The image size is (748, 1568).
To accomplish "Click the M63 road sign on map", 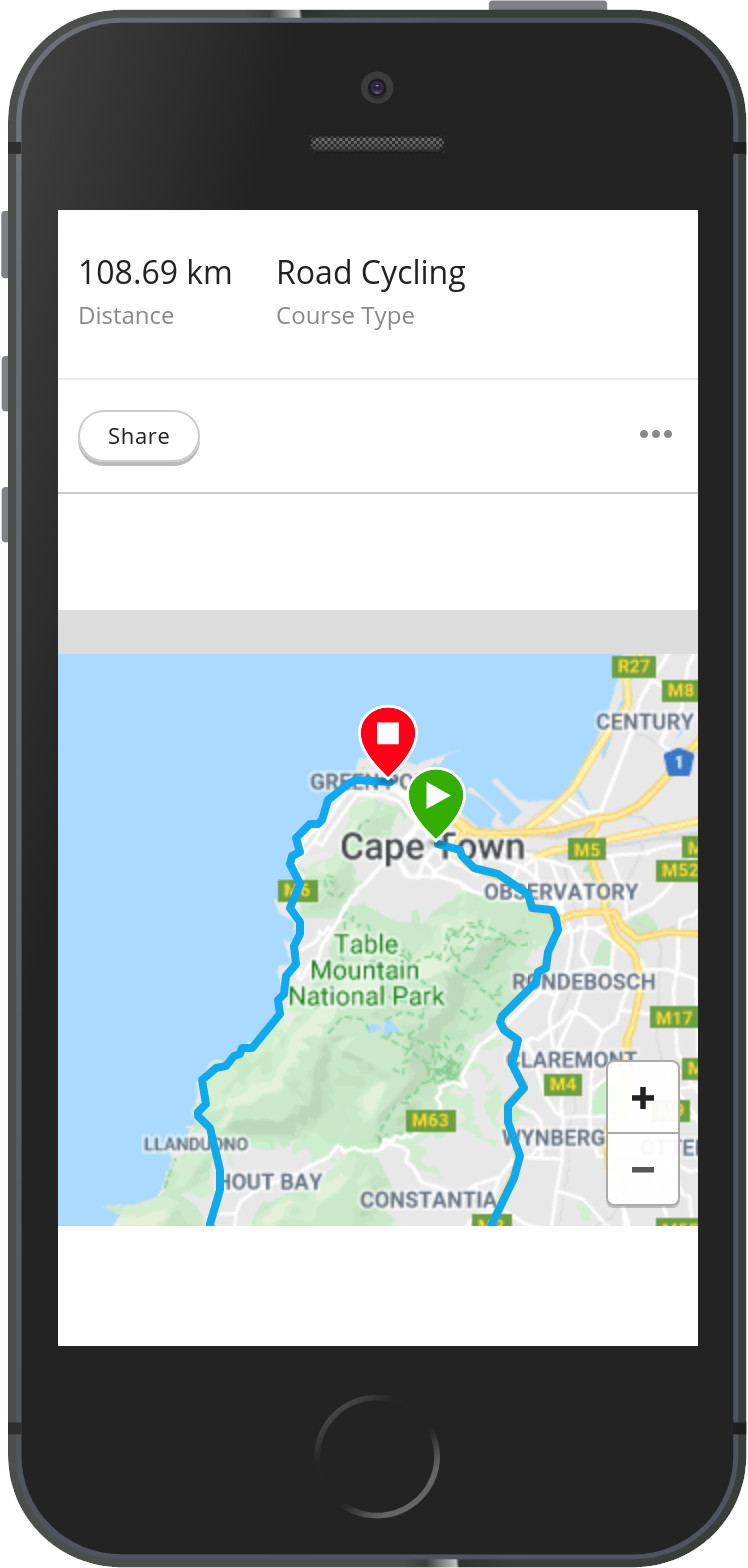I will click(x=431, y=1120).
